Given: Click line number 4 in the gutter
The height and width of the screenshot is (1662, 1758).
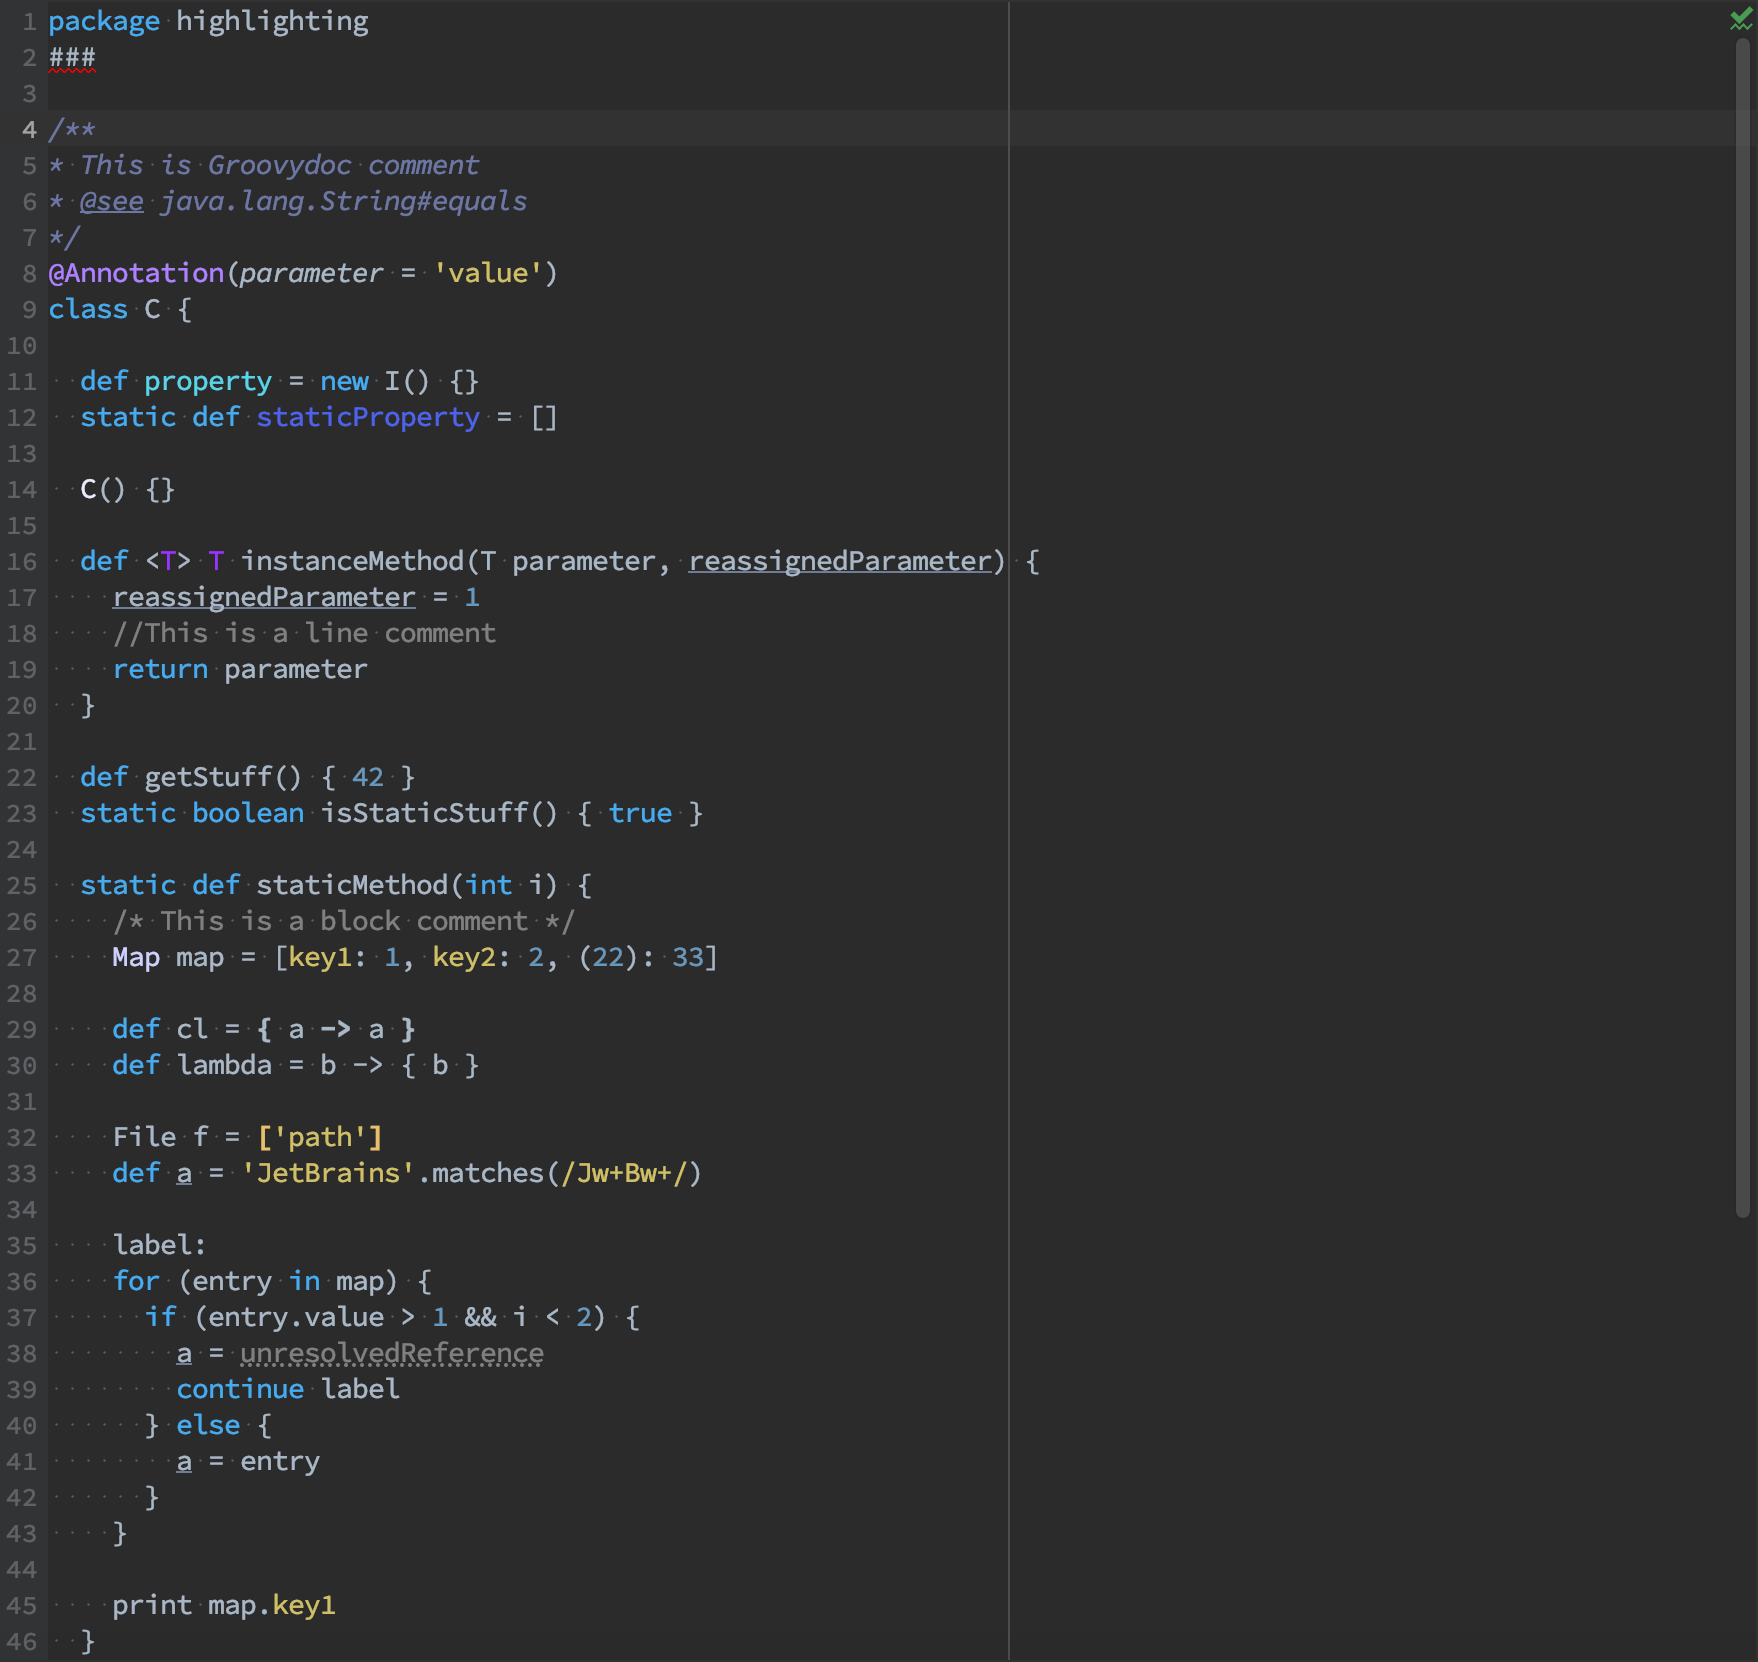Looking at the screenshot, I should pyautogui.click(x=29, y=130).
